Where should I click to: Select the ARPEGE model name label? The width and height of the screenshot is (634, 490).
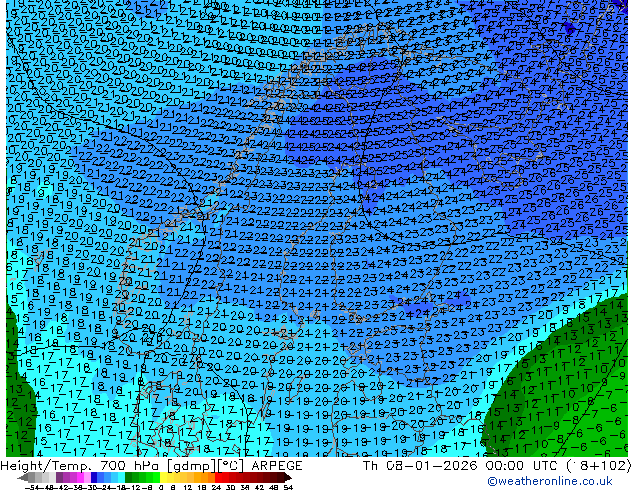point(277,466)
